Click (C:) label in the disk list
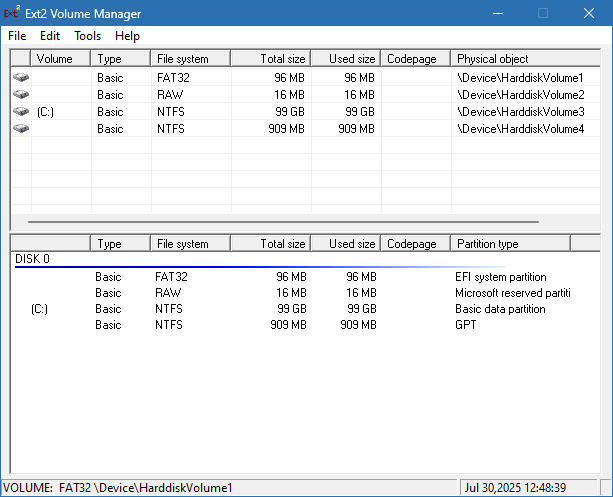Image resolution: width=613 pixels, height=497 pixels. point(39,309)
